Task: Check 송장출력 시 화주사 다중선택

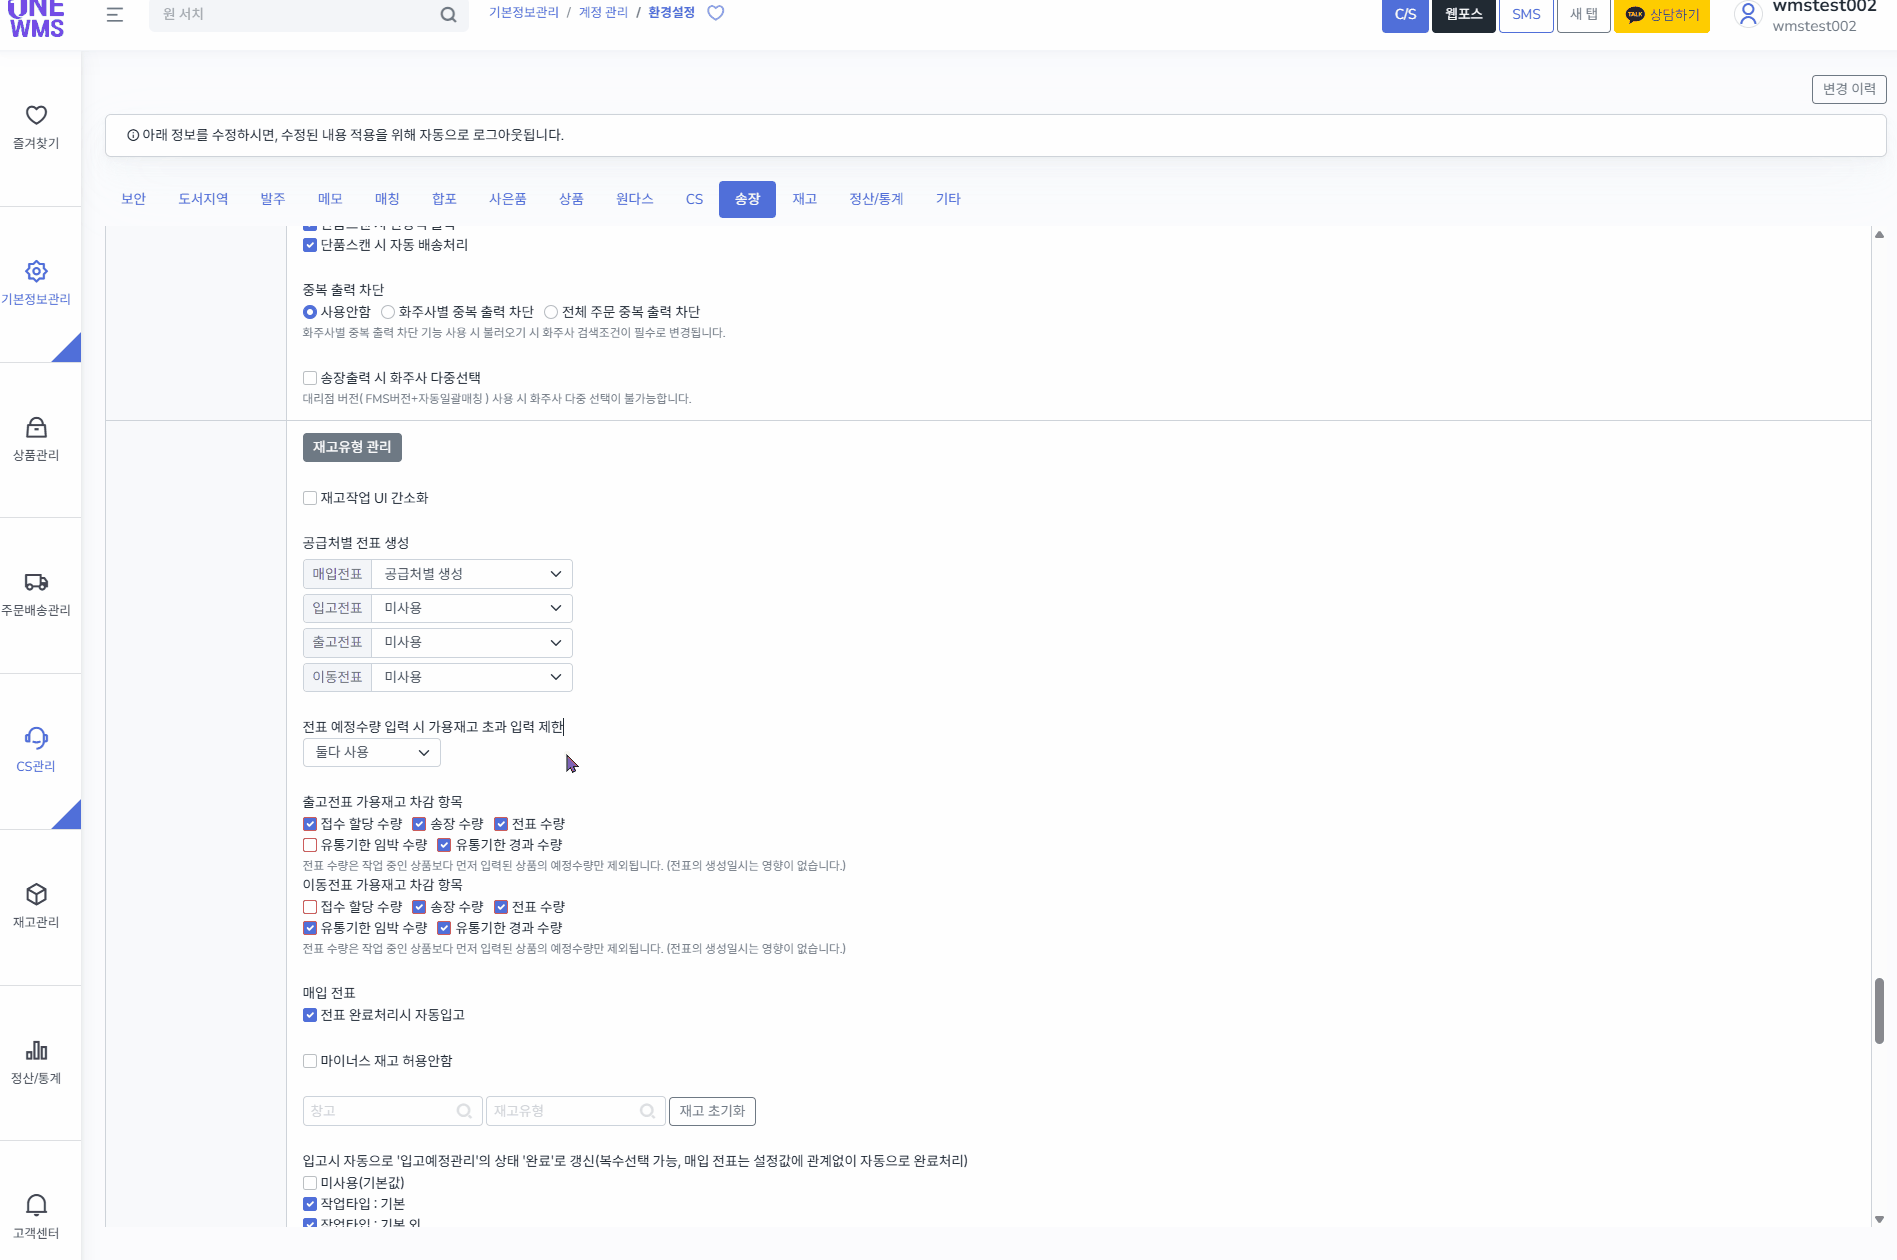Action: pos(310,378)
